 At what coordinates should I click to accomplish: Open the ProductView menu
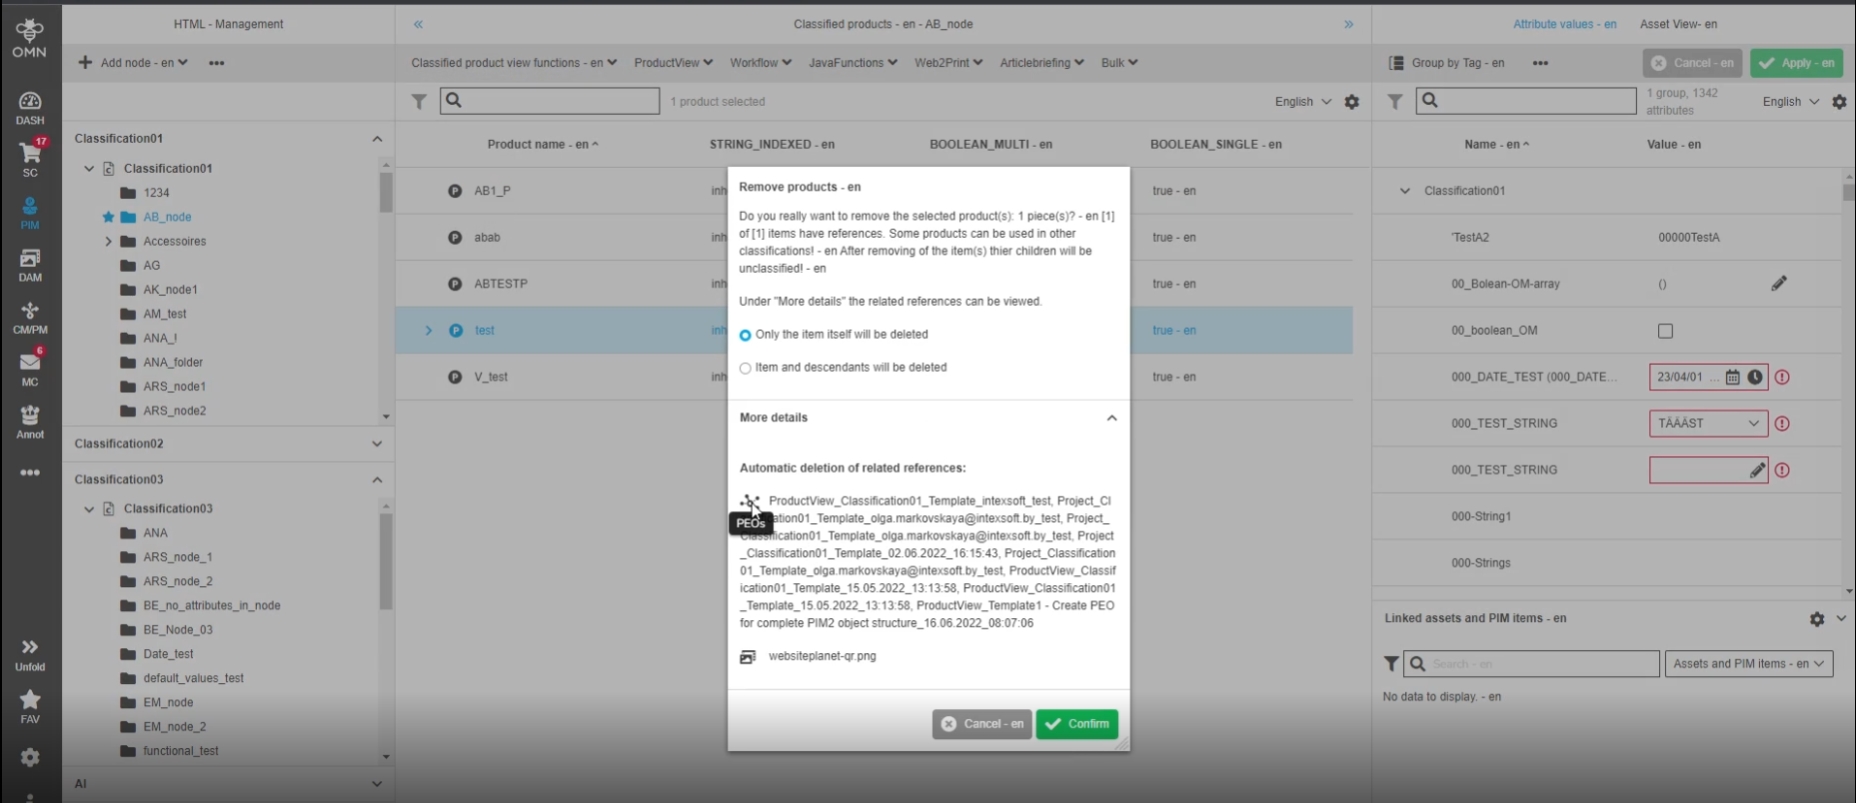click(x=673, y=63)
